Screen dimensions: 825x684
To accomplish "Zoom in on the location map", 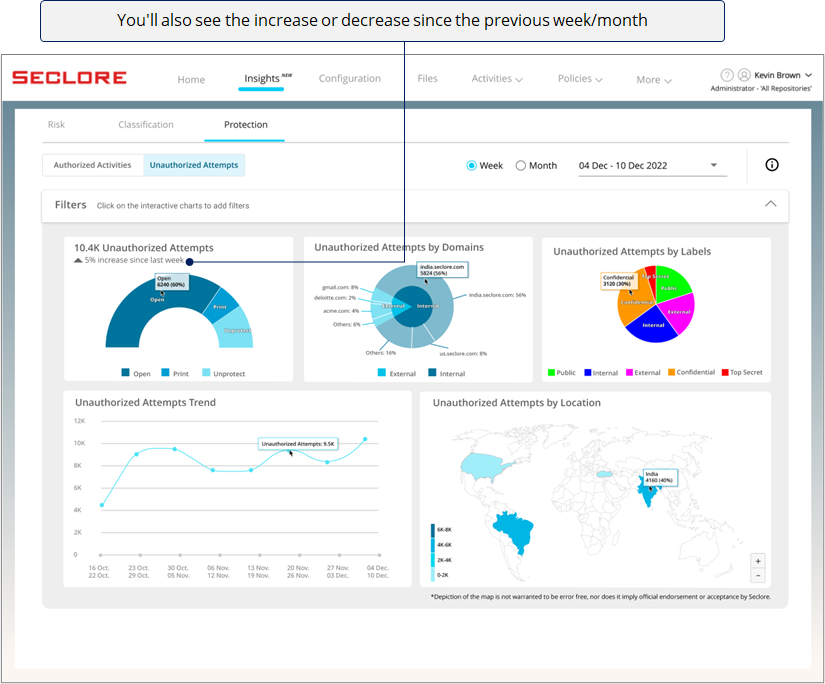I will tap(758, 561).
